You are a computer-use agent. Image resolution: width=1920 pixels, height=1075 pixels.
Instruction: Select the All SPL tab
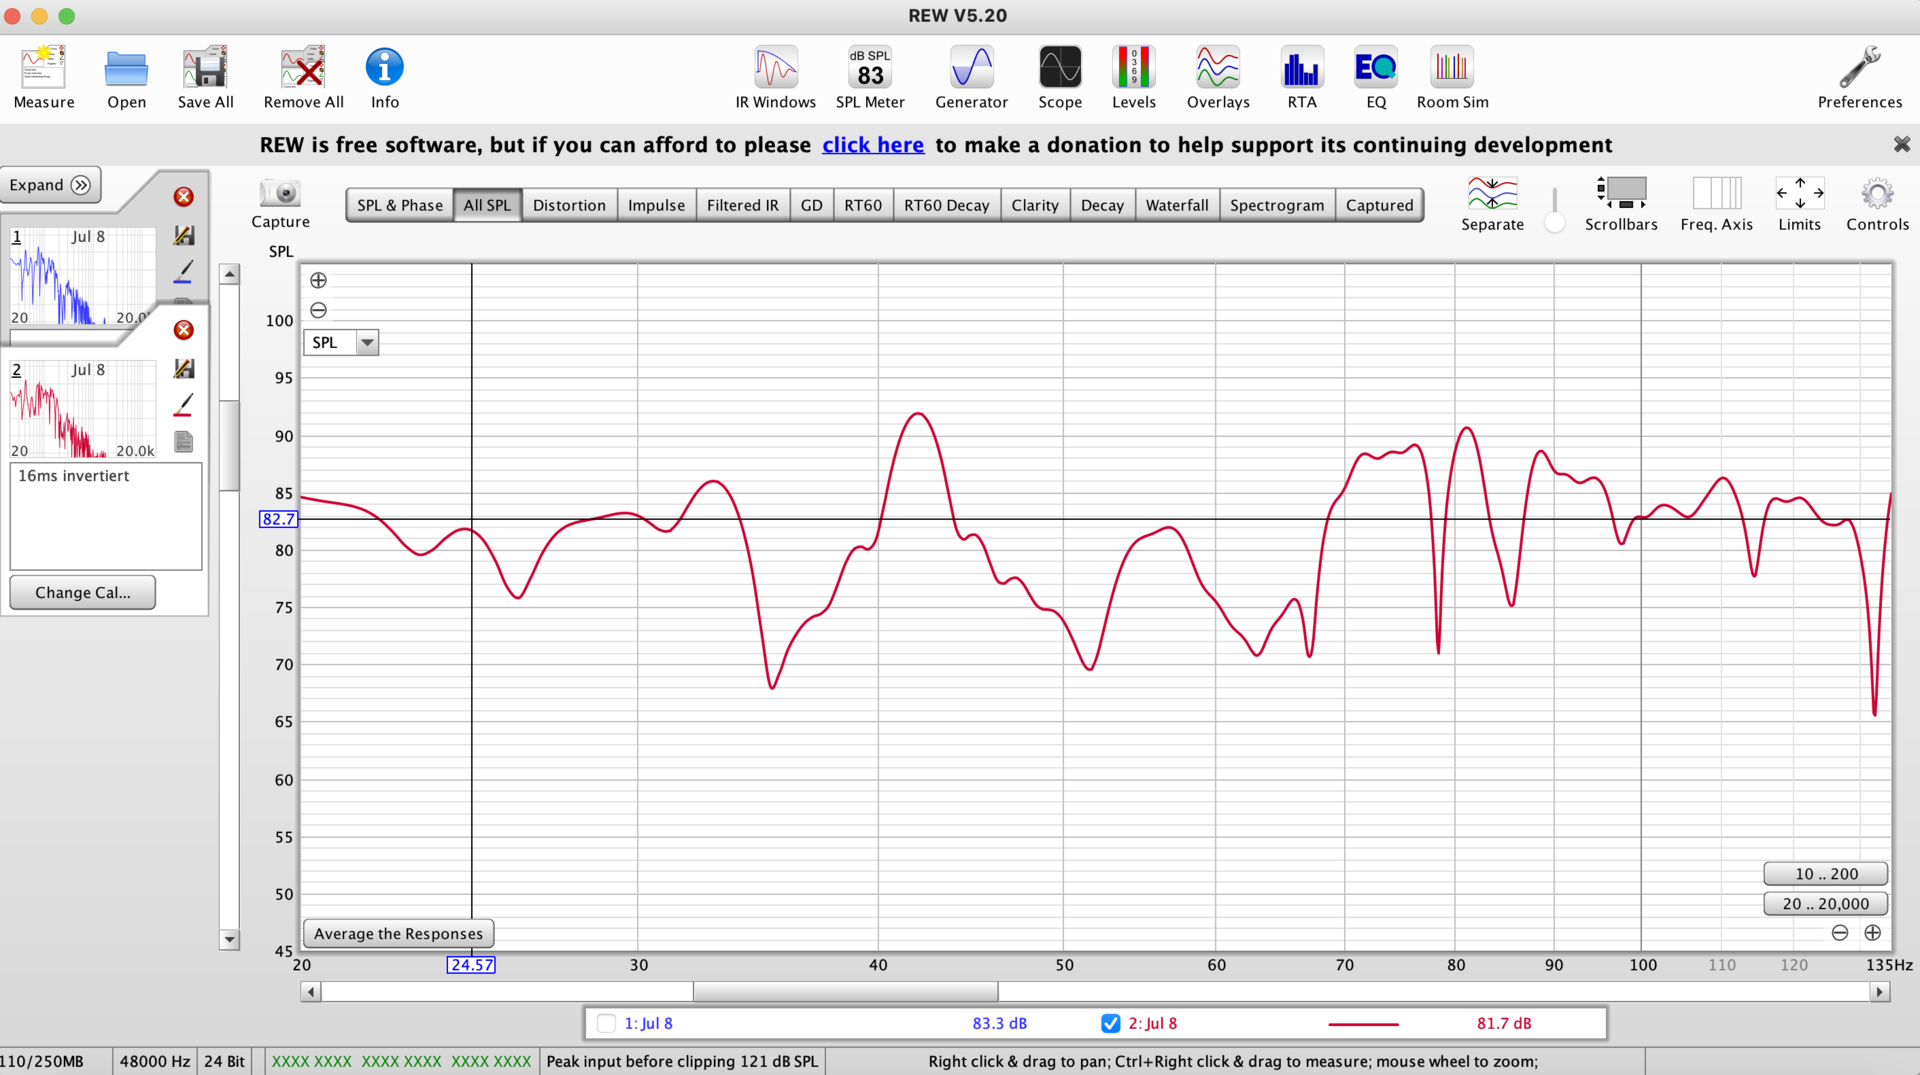487,205
